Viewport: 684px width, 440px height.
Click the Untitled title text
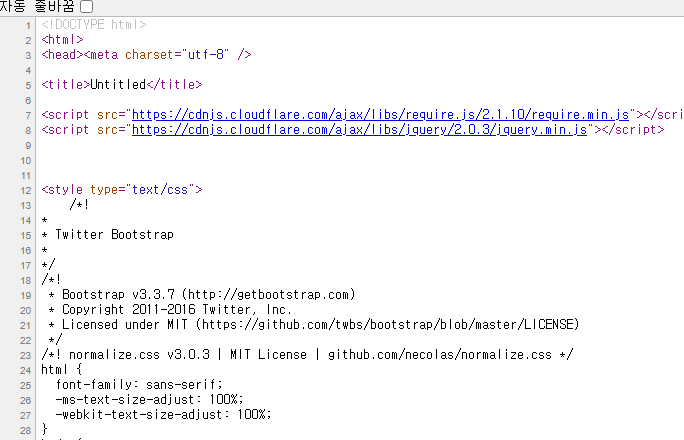click(118, 85)
